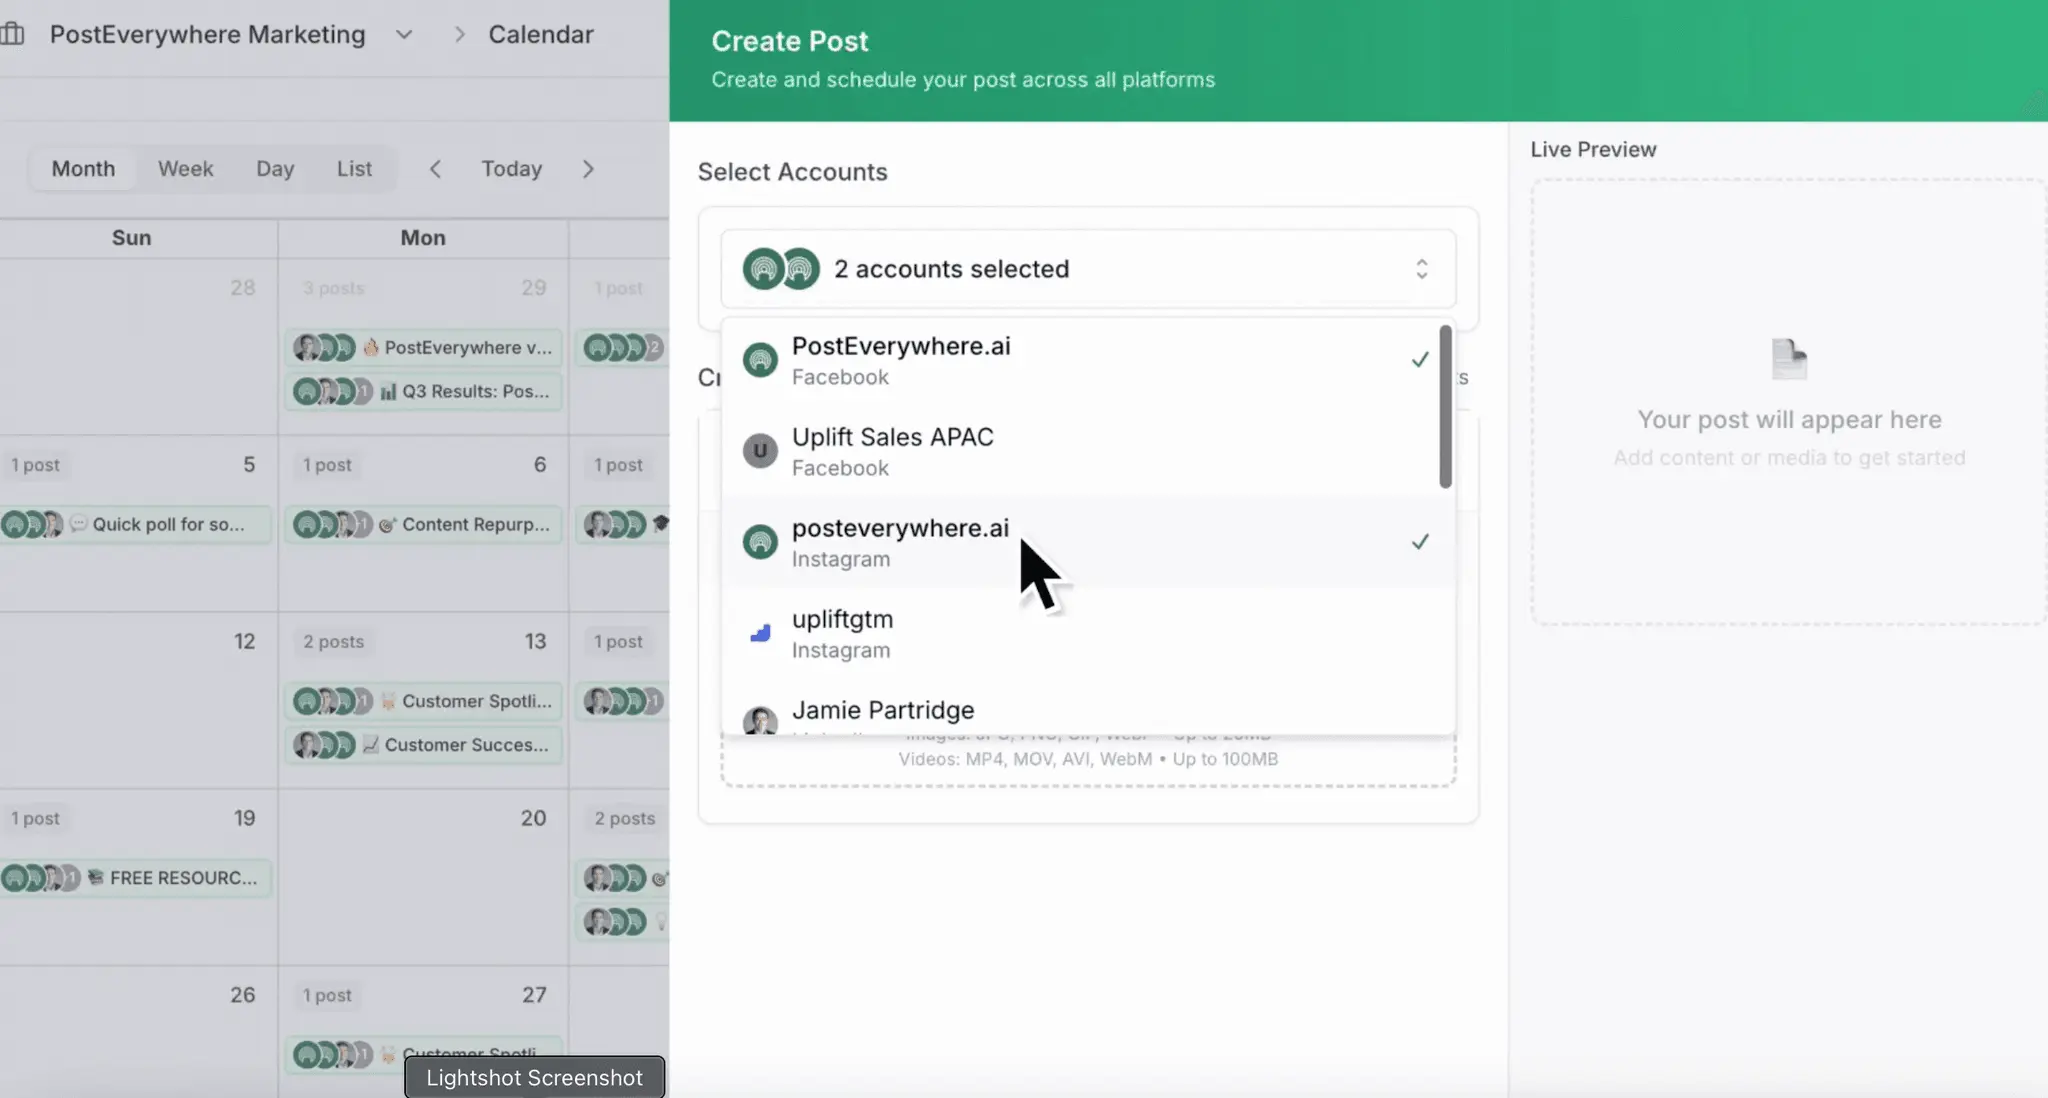Screen dimensions: 2048x1098
Task: Select Uplift Sales APAC Facebook account
Action: coord(1081,451)
